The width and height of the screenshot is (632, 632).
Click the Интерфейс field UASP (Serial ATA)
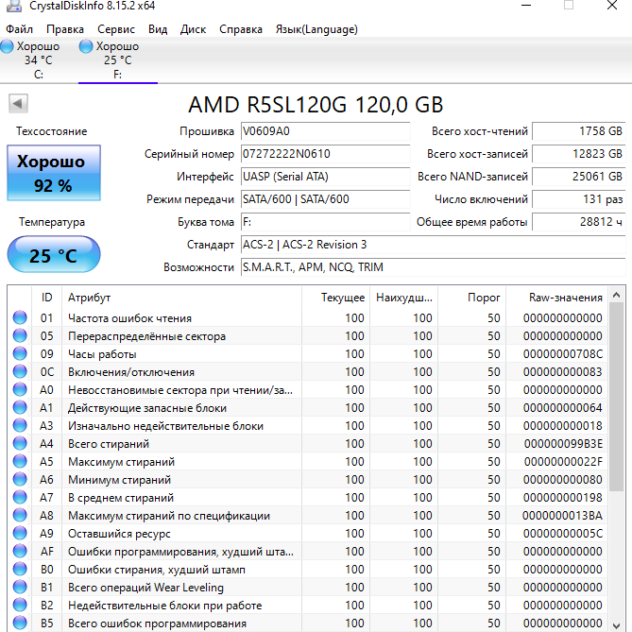tap(325, 177)
